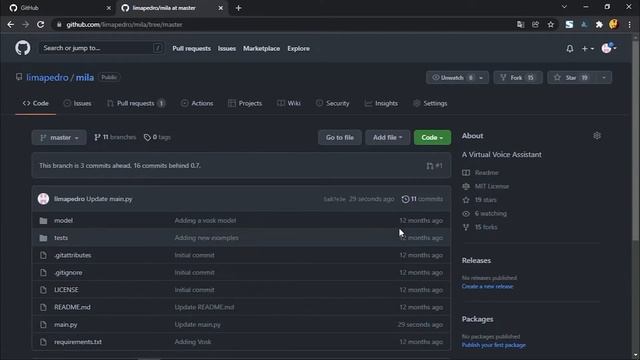Open the main.py file

coord(66,325)
